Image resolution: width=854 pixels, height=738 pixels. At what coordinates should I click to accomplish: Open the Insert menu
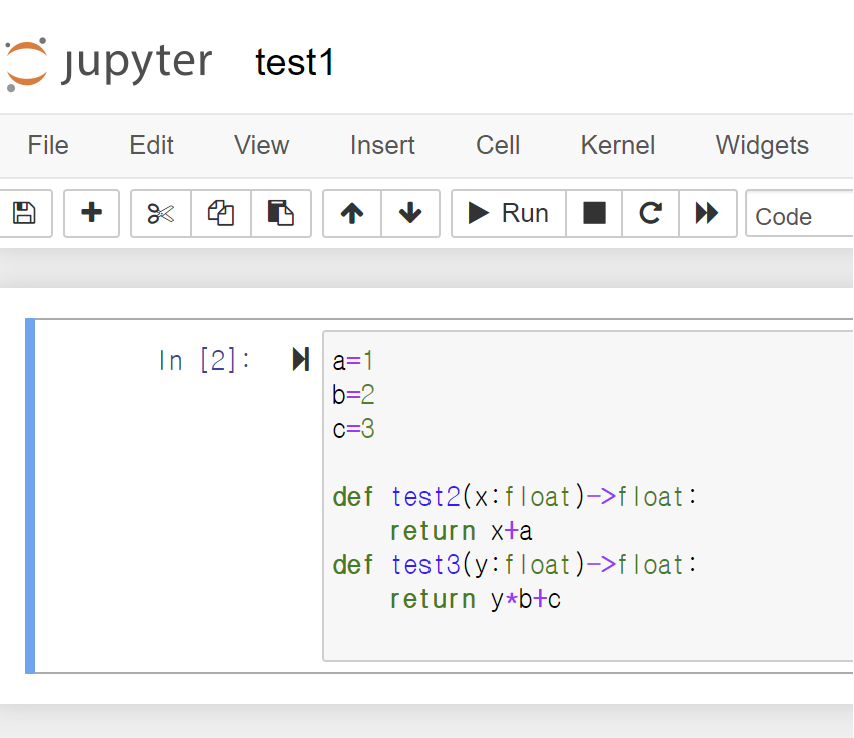pos(382,145)
